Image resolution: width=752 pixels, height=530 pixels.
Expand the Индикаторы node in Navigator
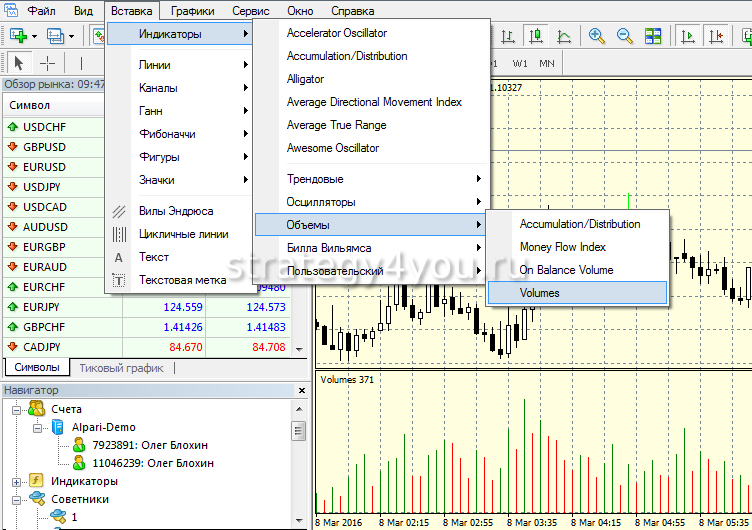pyautogui.click(x=17, y=481)
